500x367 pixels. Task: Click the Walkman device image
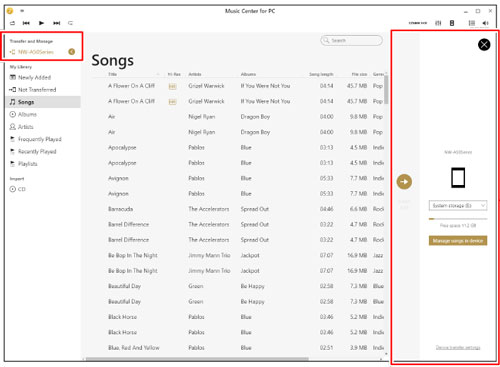click(458, 178)
